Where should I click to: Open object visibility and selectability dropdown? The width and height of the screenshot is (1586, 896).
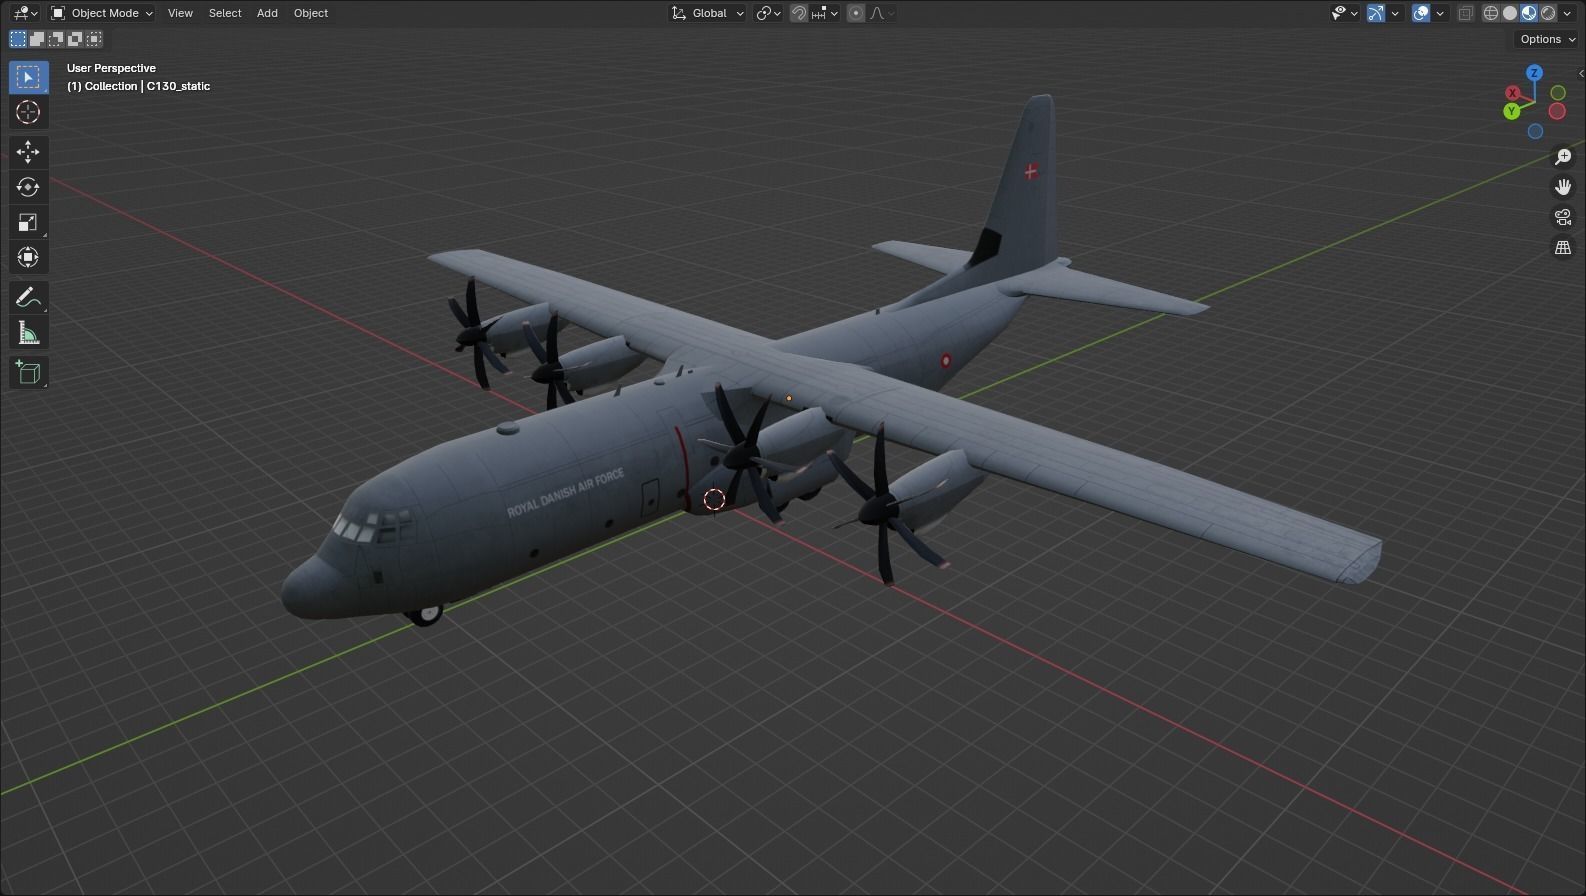[x=1345, y=13]
